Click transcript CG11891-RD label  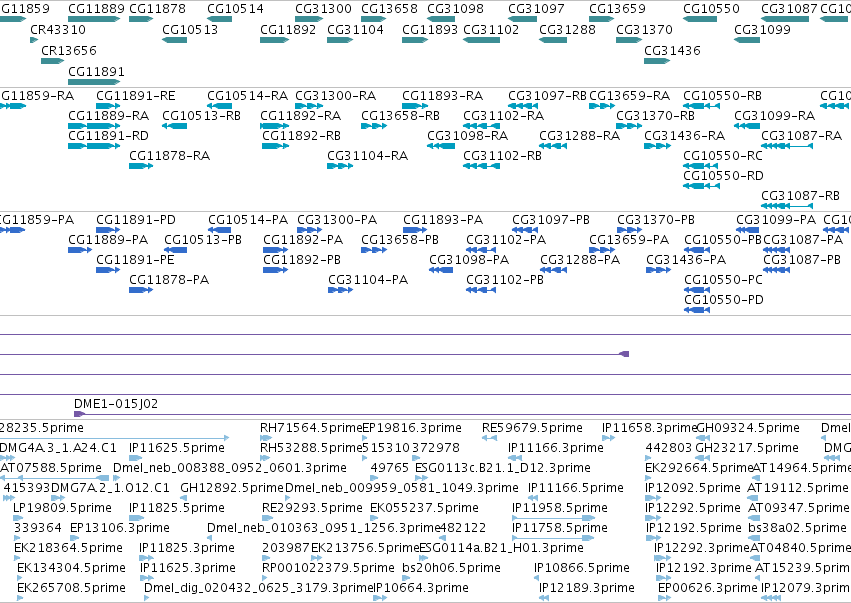coord(109,136)
